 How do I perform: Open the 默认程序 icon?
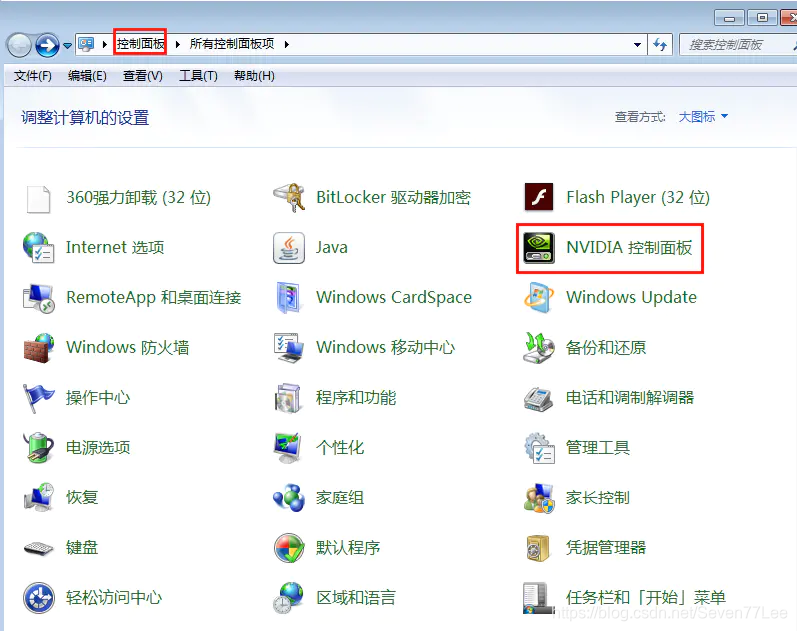tap(289, 548)
